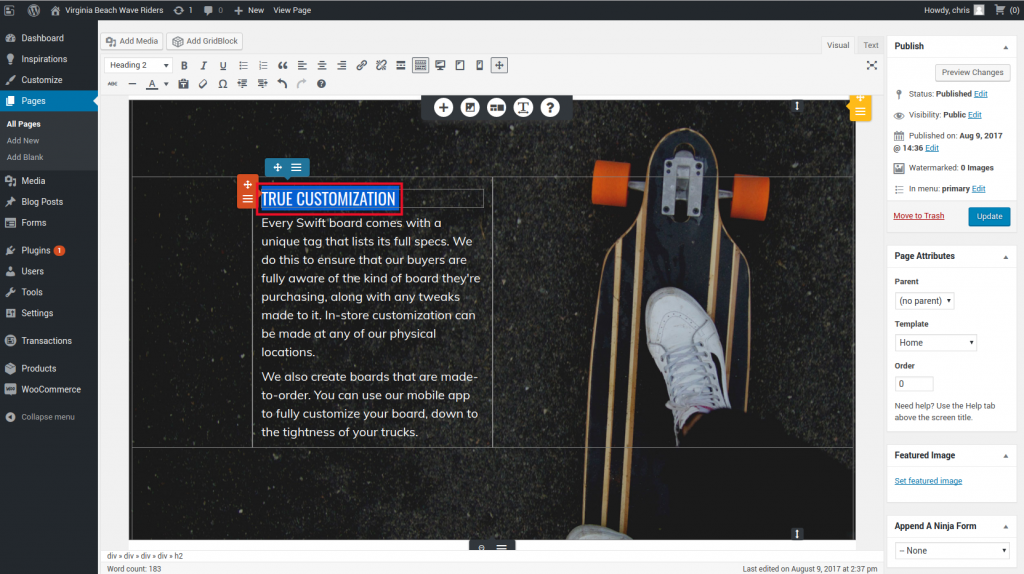Viewport: 1024px width, 574px height.
Task: Click the round plus icon above the page
Action: [443, 108]
